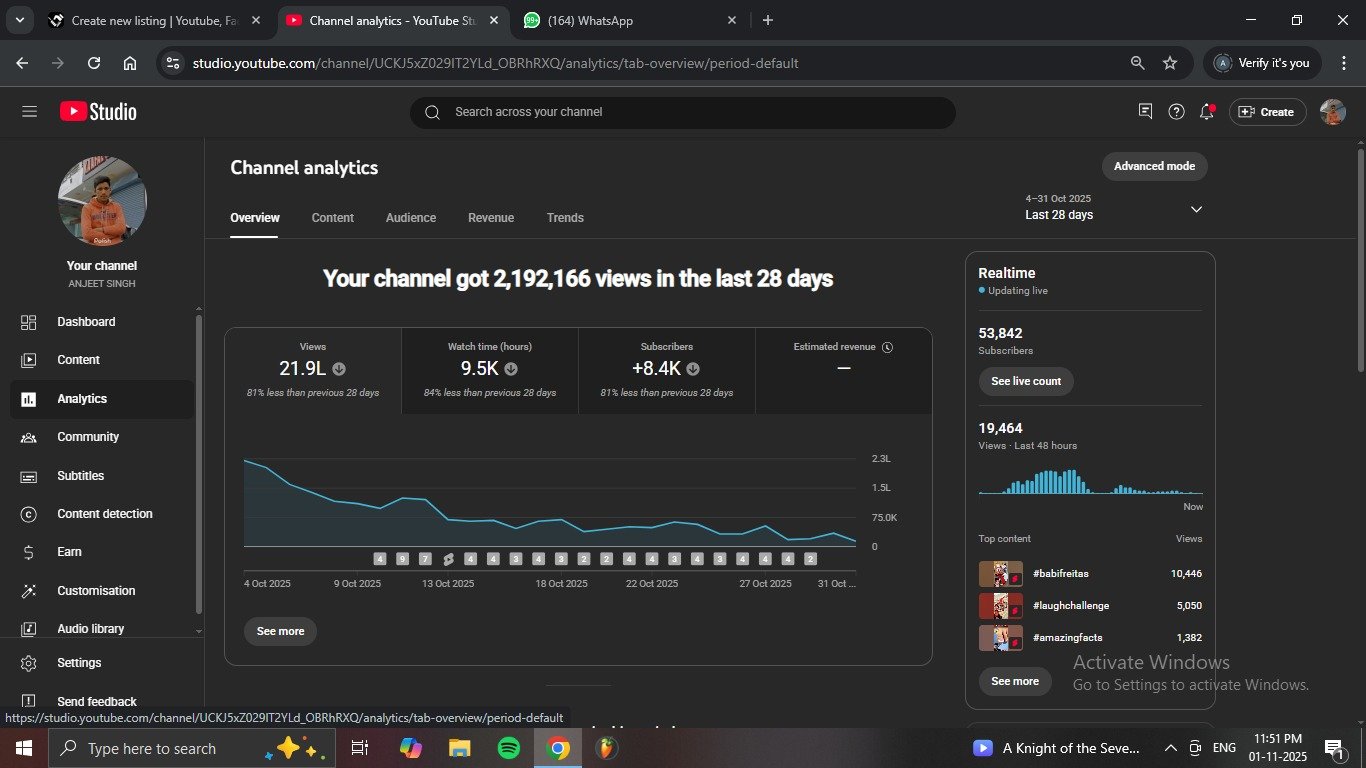Click the Subscribers metric down-arrow indicator

[x=693, y=369]
